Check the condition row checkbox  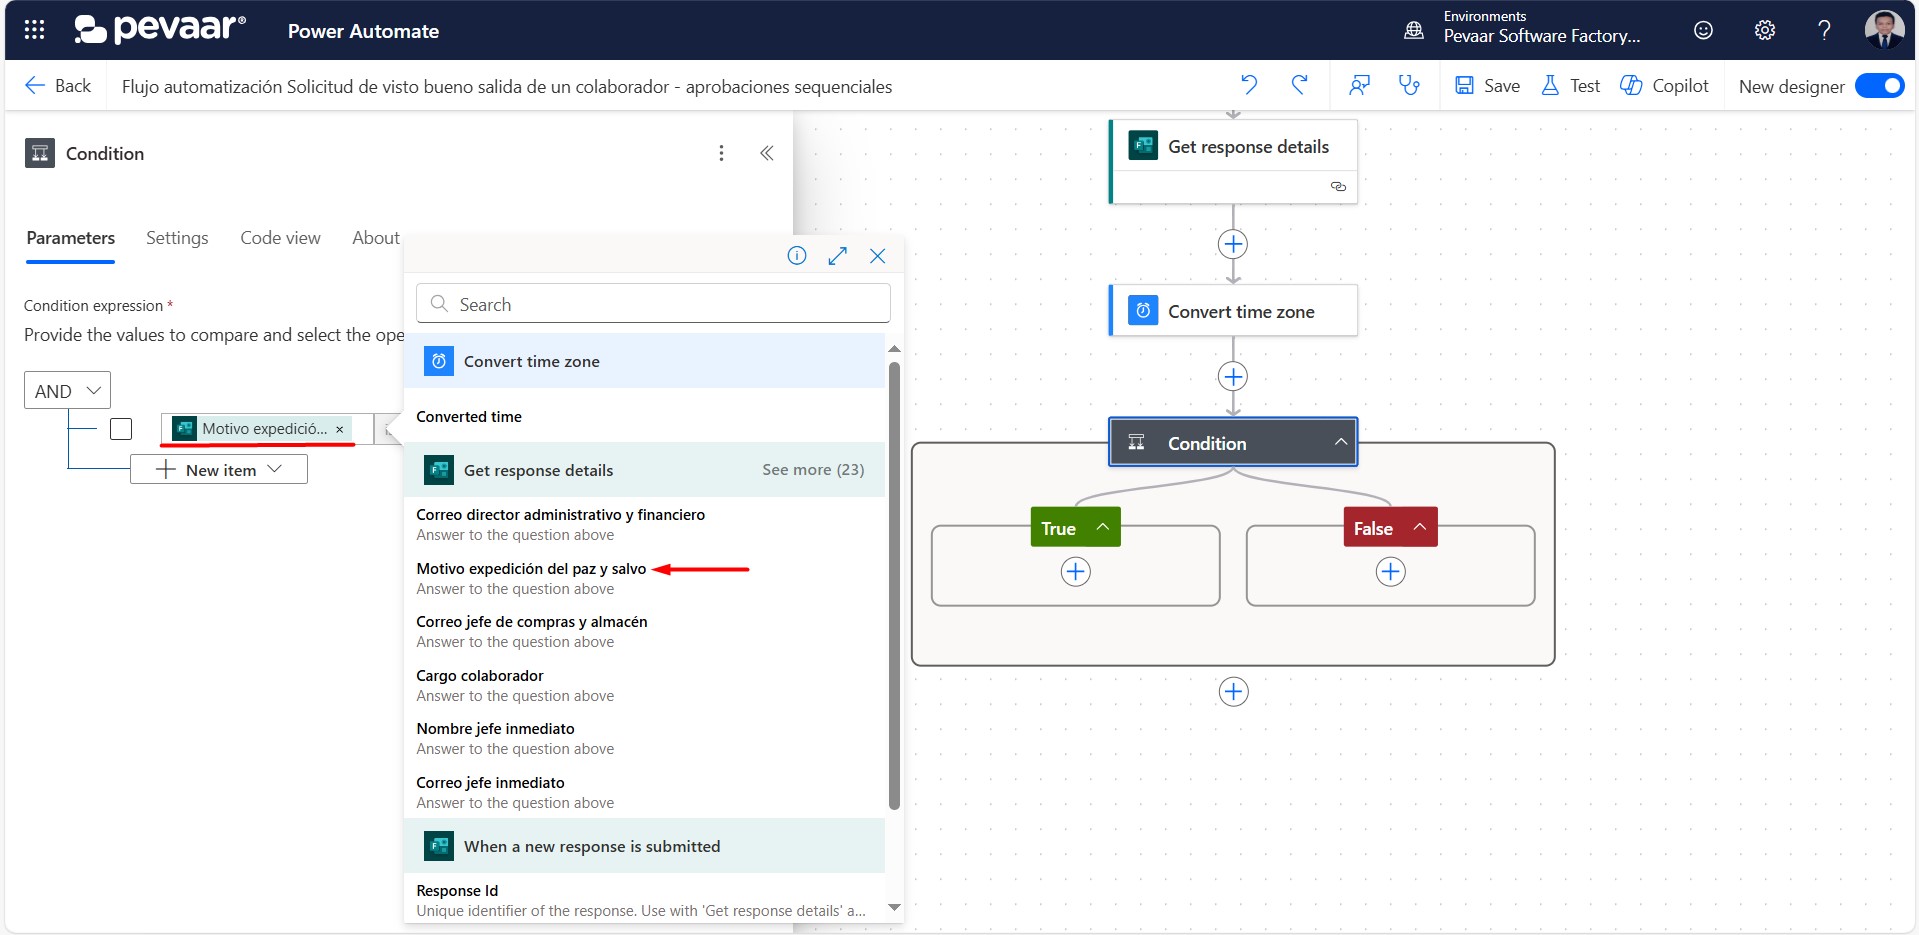(x=121, y=429)
